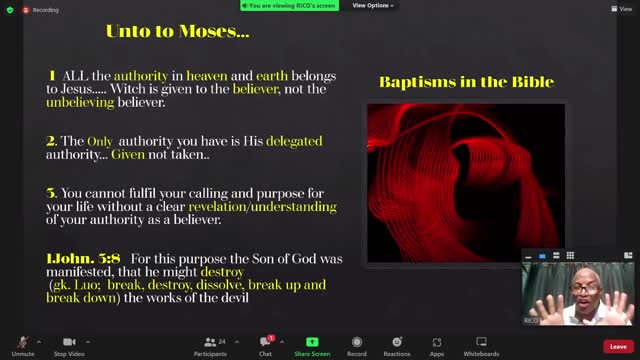Viewport: 640px width, 360px height.
Task: Click the red swirl image on slide
Action: [466, 183]
